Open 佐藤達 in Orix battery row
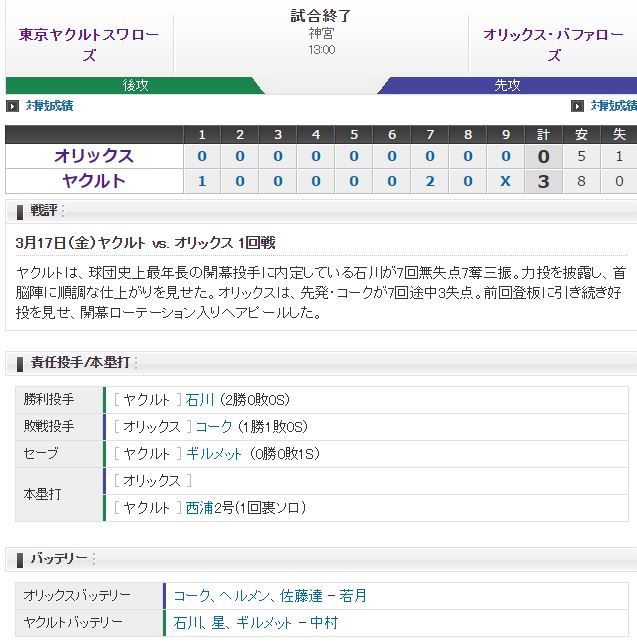637x642 pixels. click(301, 596)
